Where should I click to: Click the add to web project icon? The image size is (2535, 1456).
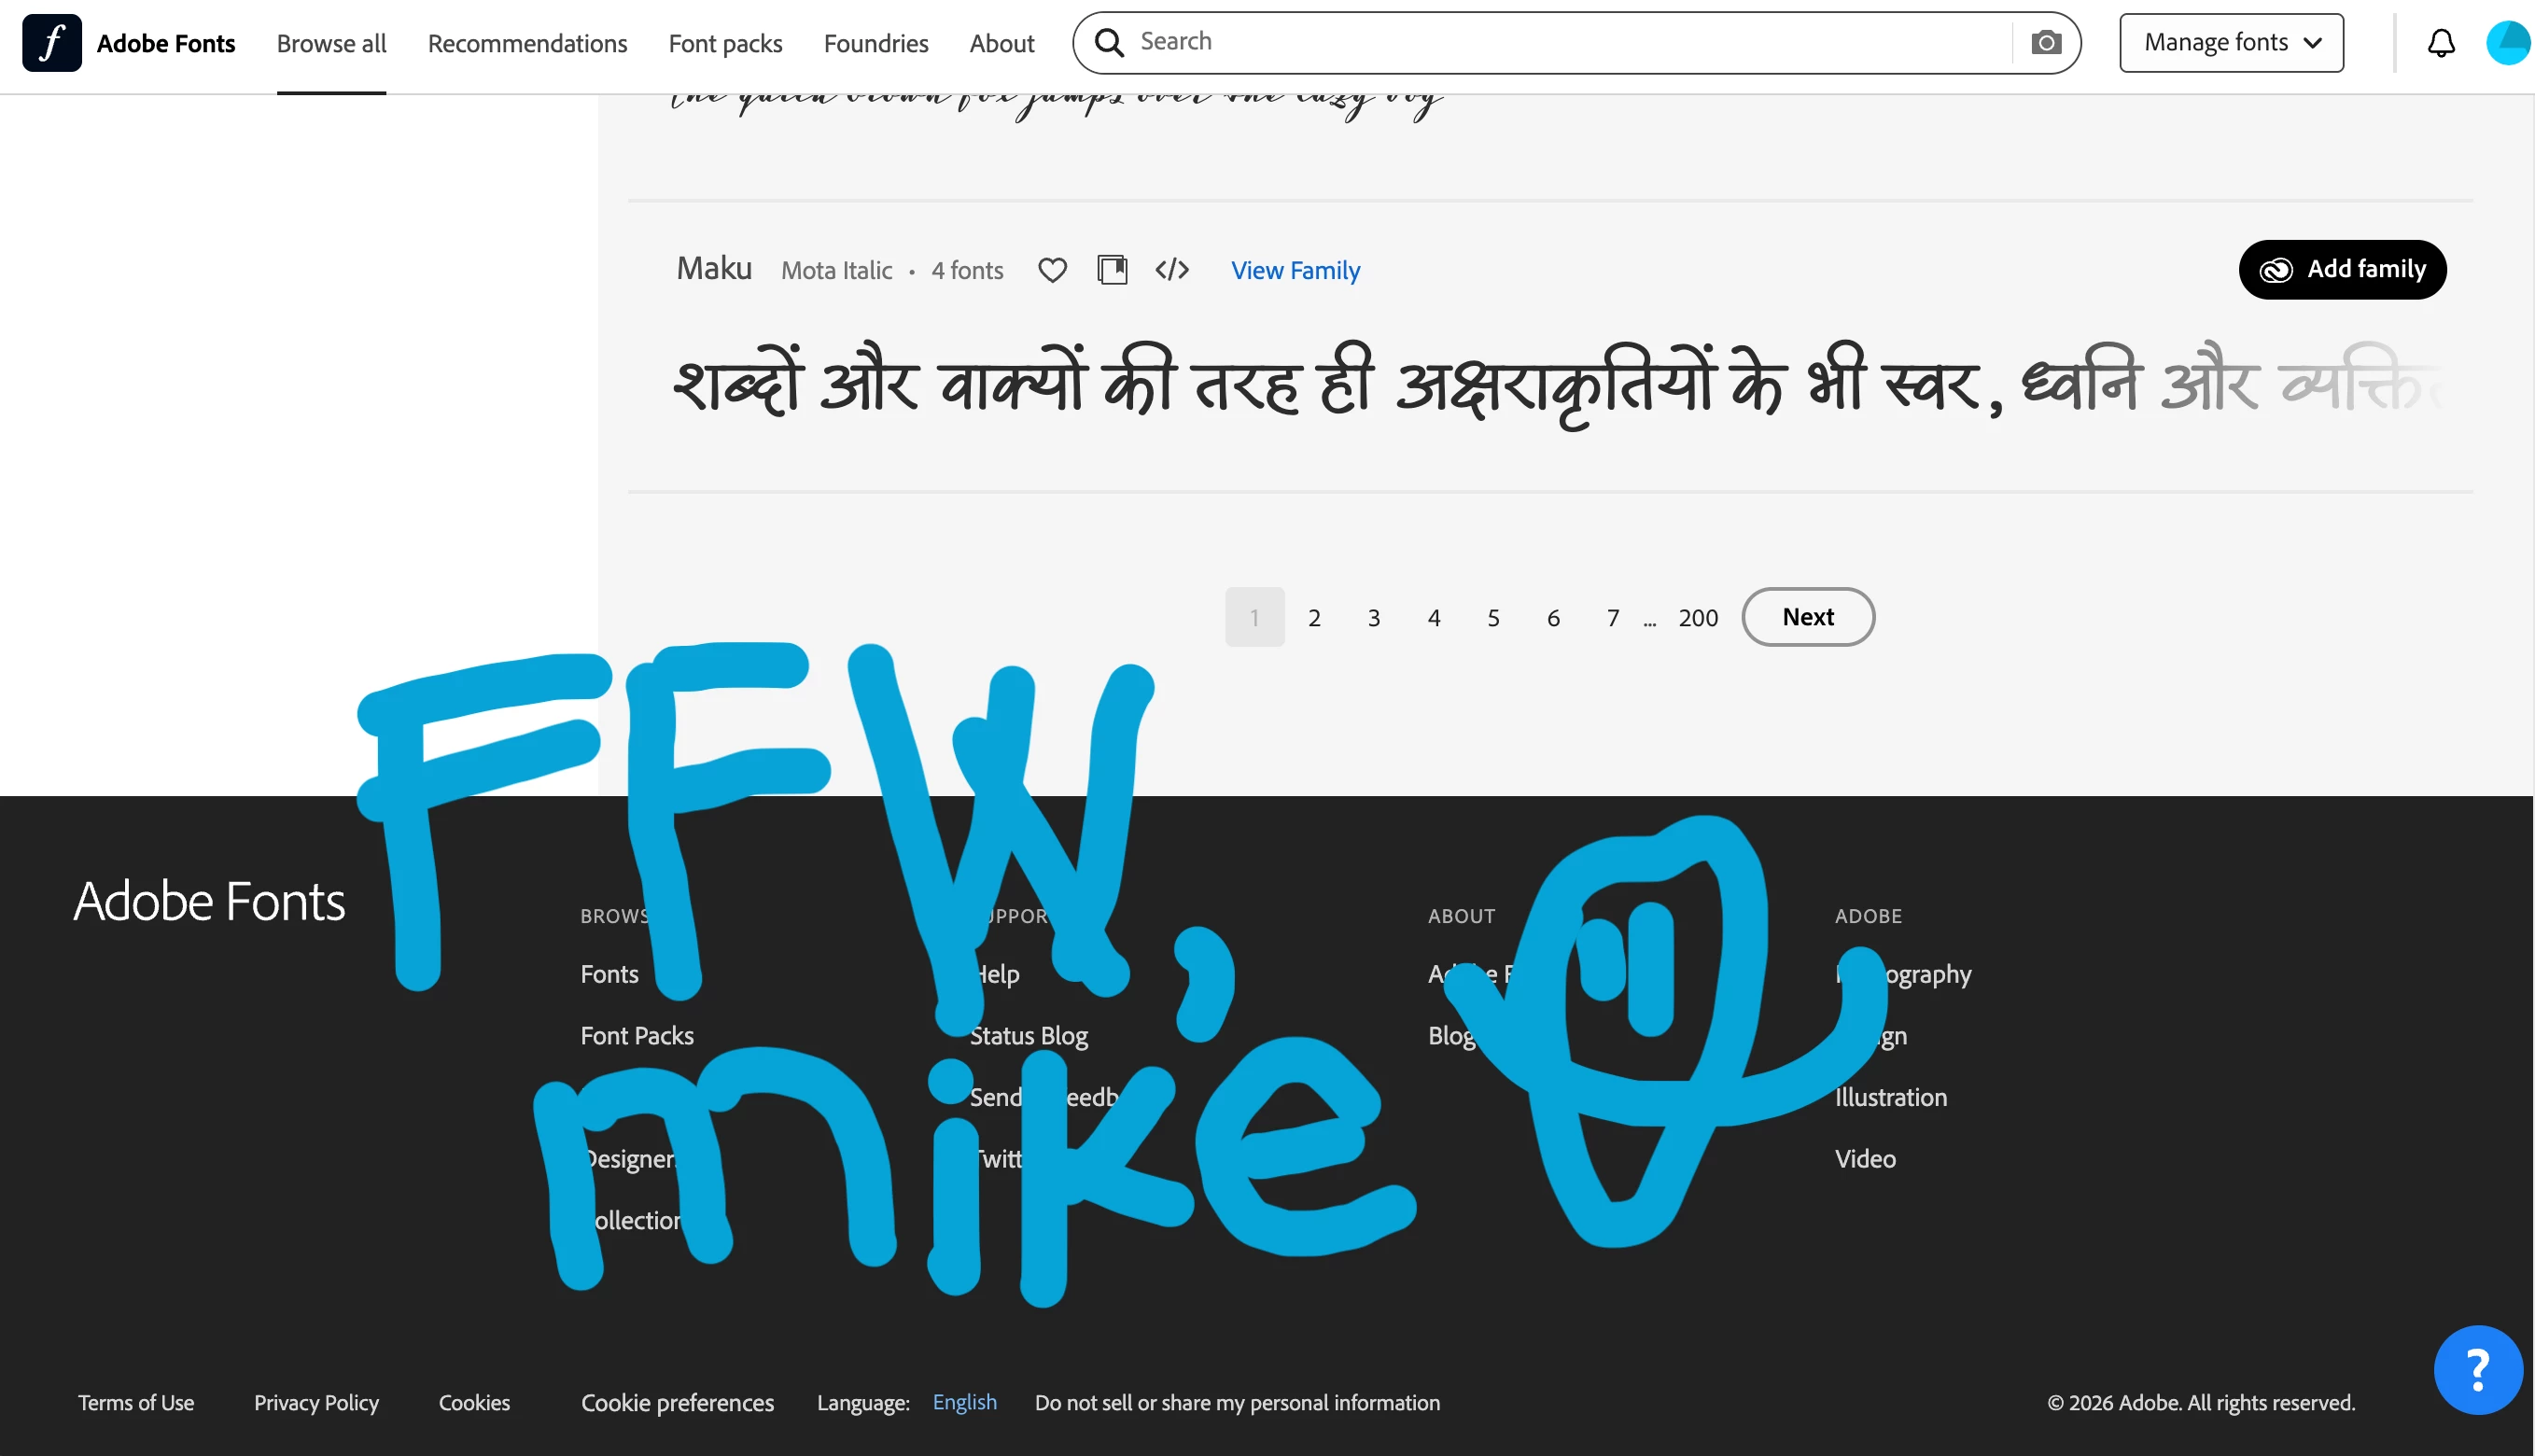click(x=1112, y=270)
